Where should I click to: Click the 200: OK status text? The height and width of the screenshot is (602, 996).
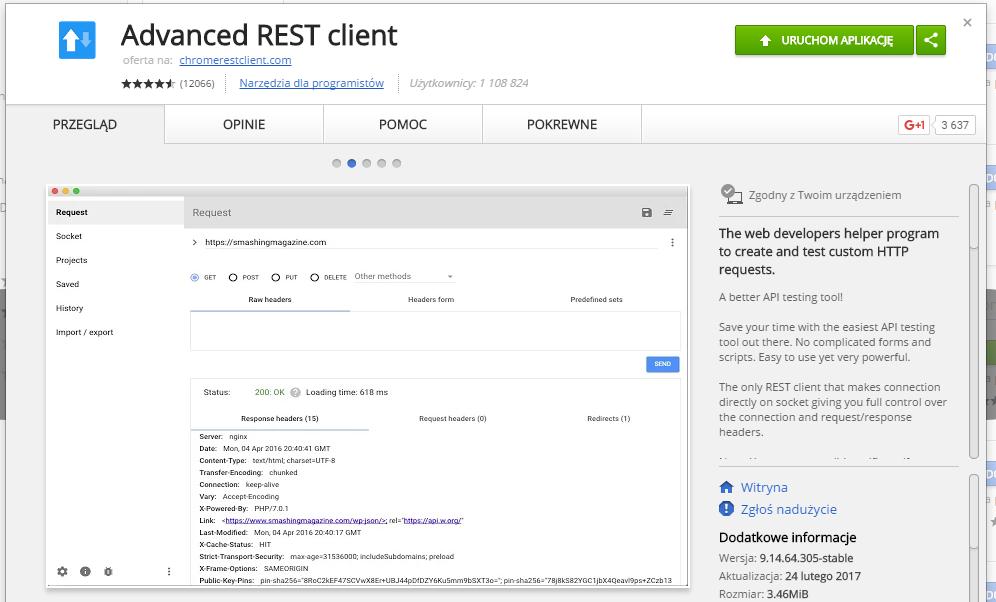(x=269, y=392)
